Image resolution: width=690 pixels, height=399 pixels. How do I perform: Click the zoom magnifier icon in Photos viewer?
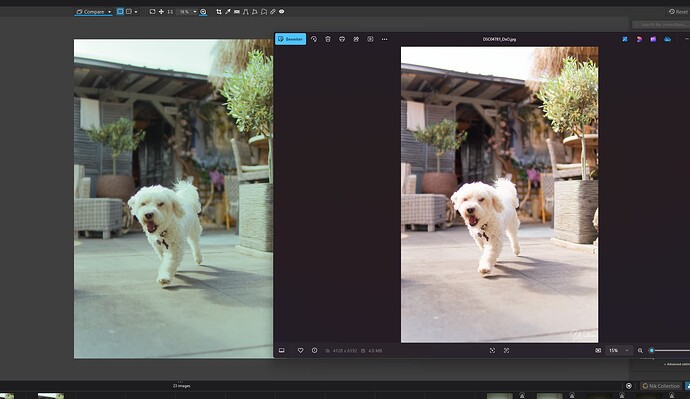(640, 351)
